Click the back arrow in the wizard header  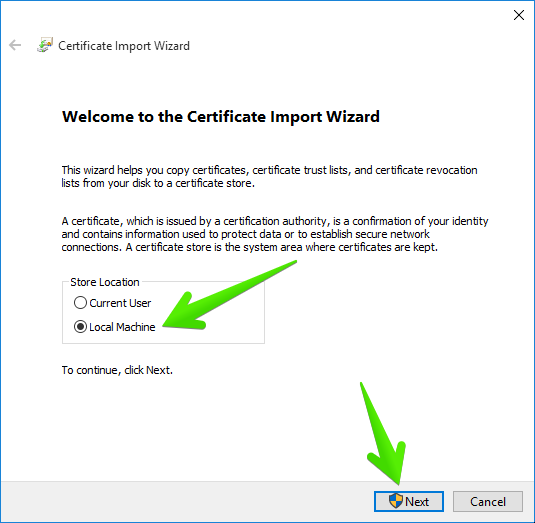pyautogui.click(x=15, y=45)
